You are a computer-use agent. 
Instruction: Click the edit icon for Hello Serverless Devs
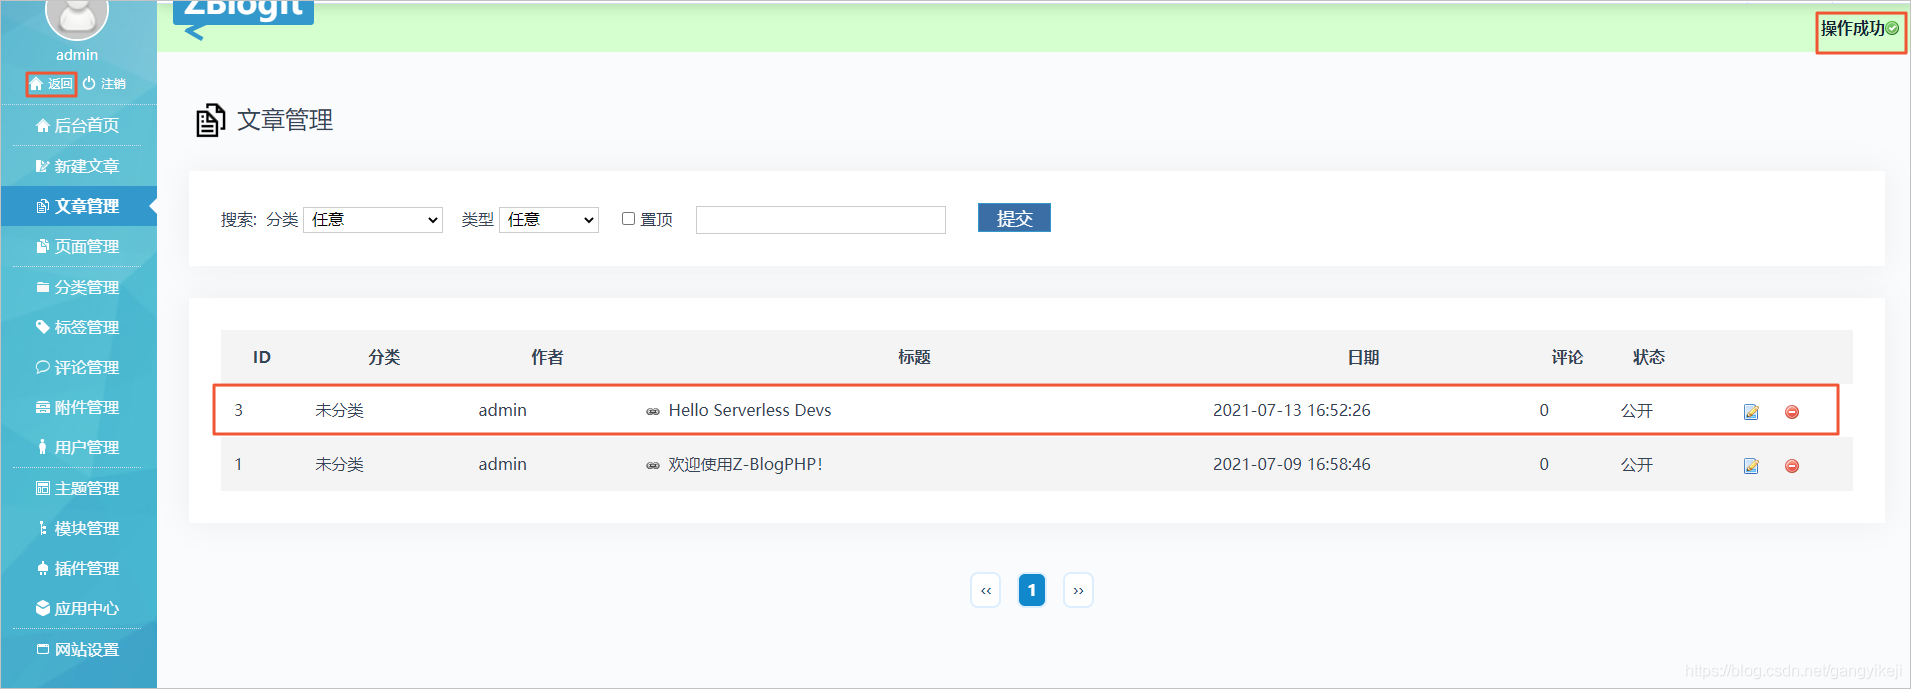click(1751, 412)
